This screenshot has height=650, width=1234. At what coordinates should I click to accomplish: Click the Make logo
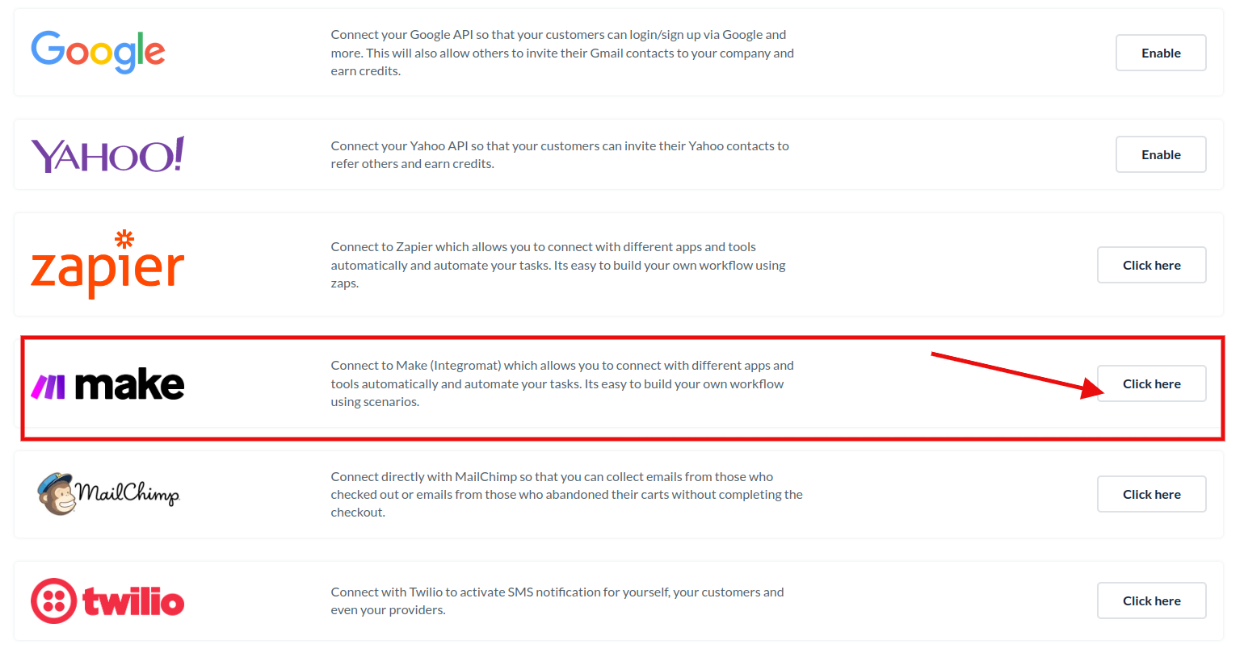(x=108, y=385)
